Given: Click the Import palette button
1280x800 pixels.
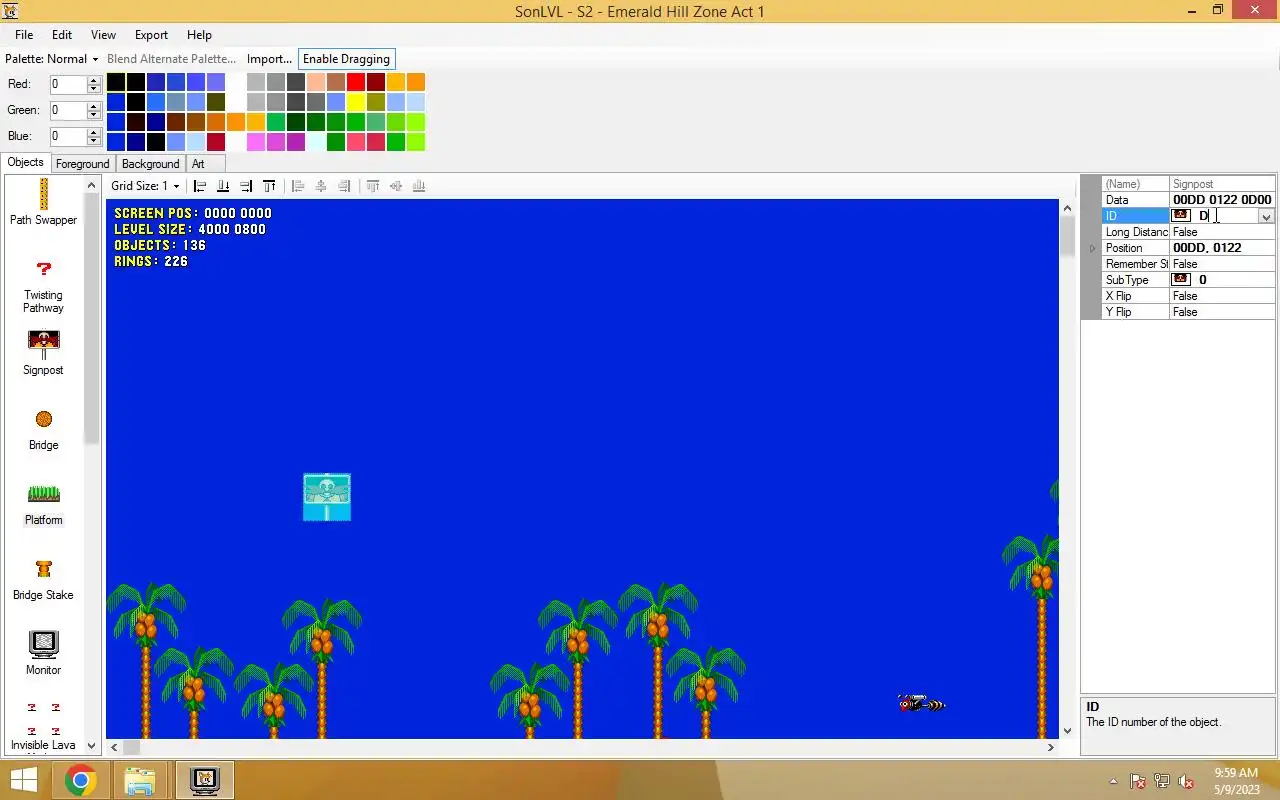Looking at the screenshot, I should coord(269,59).
